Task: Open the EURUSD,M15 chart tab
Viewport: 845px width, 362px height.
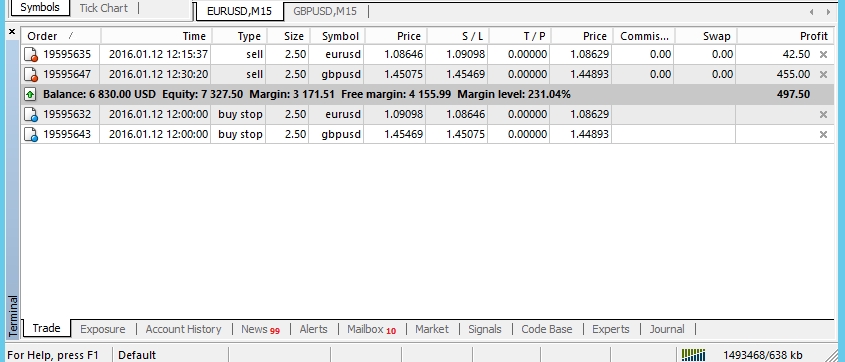Action: (239, 11)
